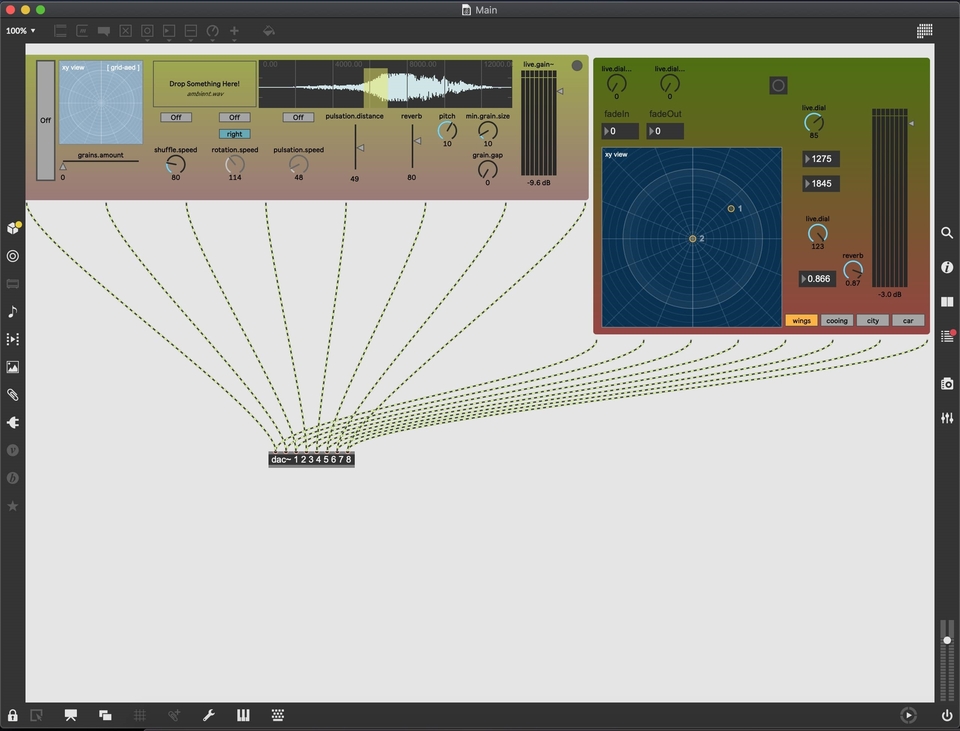Click the pitch dial
This screenshot has height=731, width=960.
(x=447, y=130)
